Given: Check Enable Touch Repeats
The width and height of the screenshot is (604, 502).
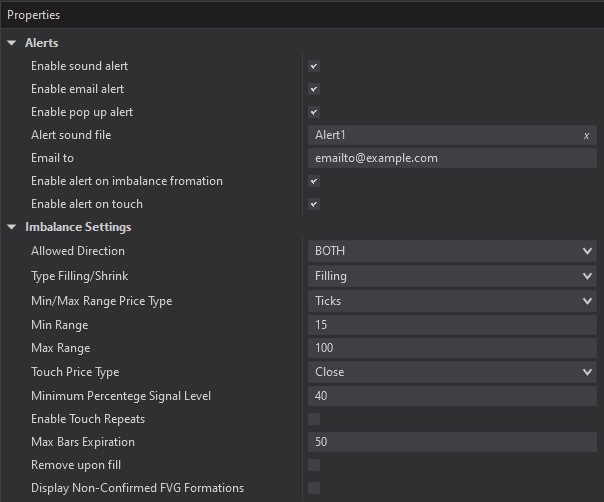Looking at the screenshot, I should 314,419.
